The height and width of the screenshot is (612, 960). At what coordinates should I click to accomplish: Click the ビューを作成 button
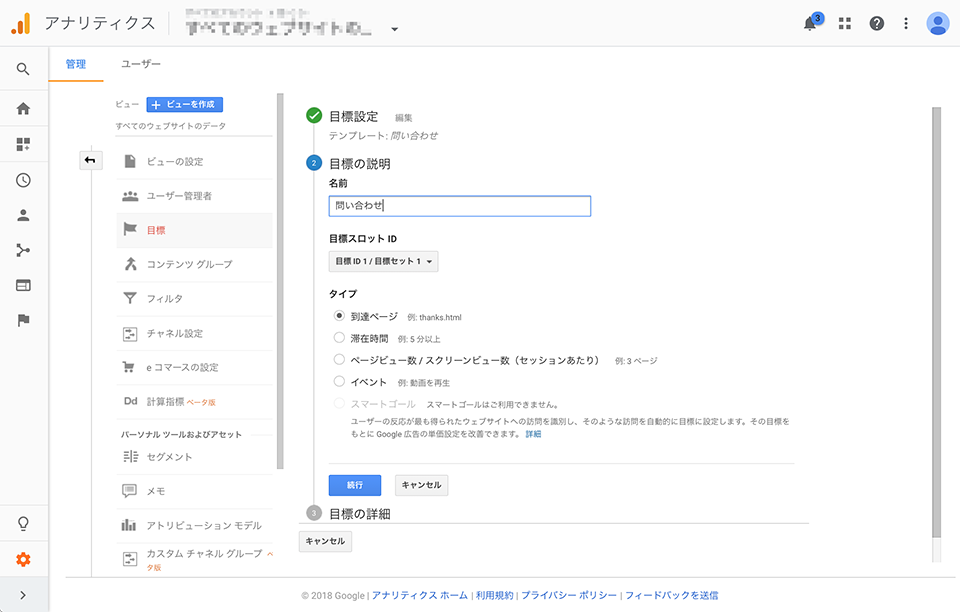185,104
